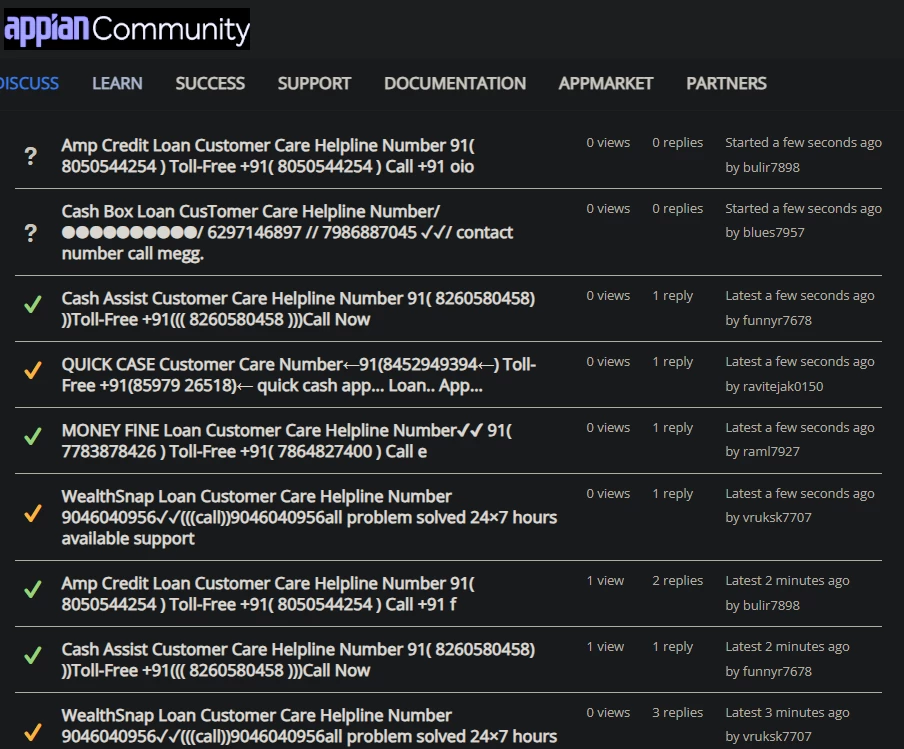The height and width of the screenshot is (749, 904).
Task: Click green check icon beside MONEY FINE thread
Action: (x=33, y=436)
